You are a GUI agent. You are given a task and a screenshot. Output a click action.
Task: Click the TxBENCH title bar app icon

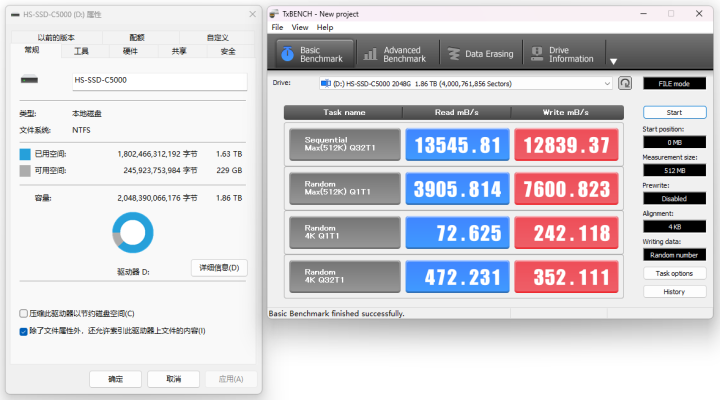[x=274, y=14]
